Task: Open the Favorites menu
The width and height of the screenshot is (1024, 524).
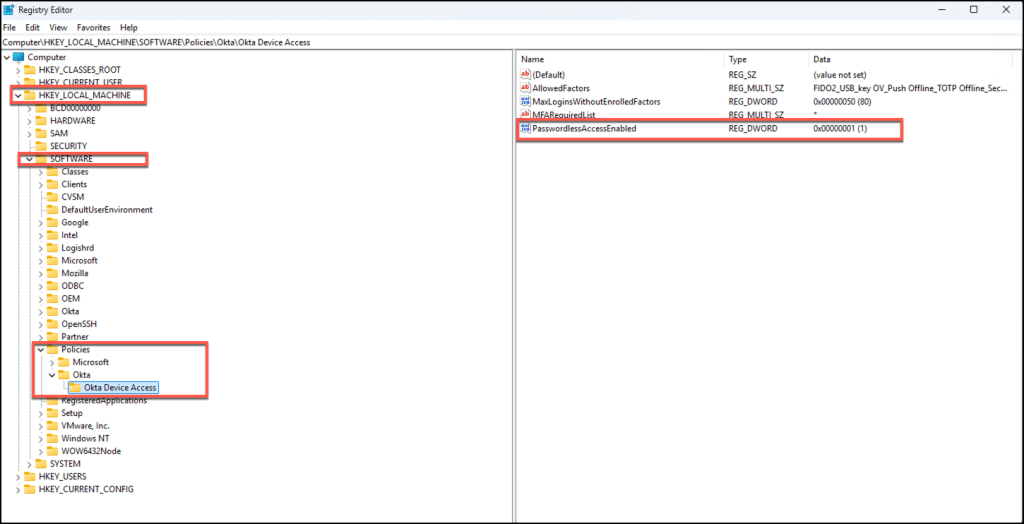Action: pyautogui.click(x=93, y=27)
